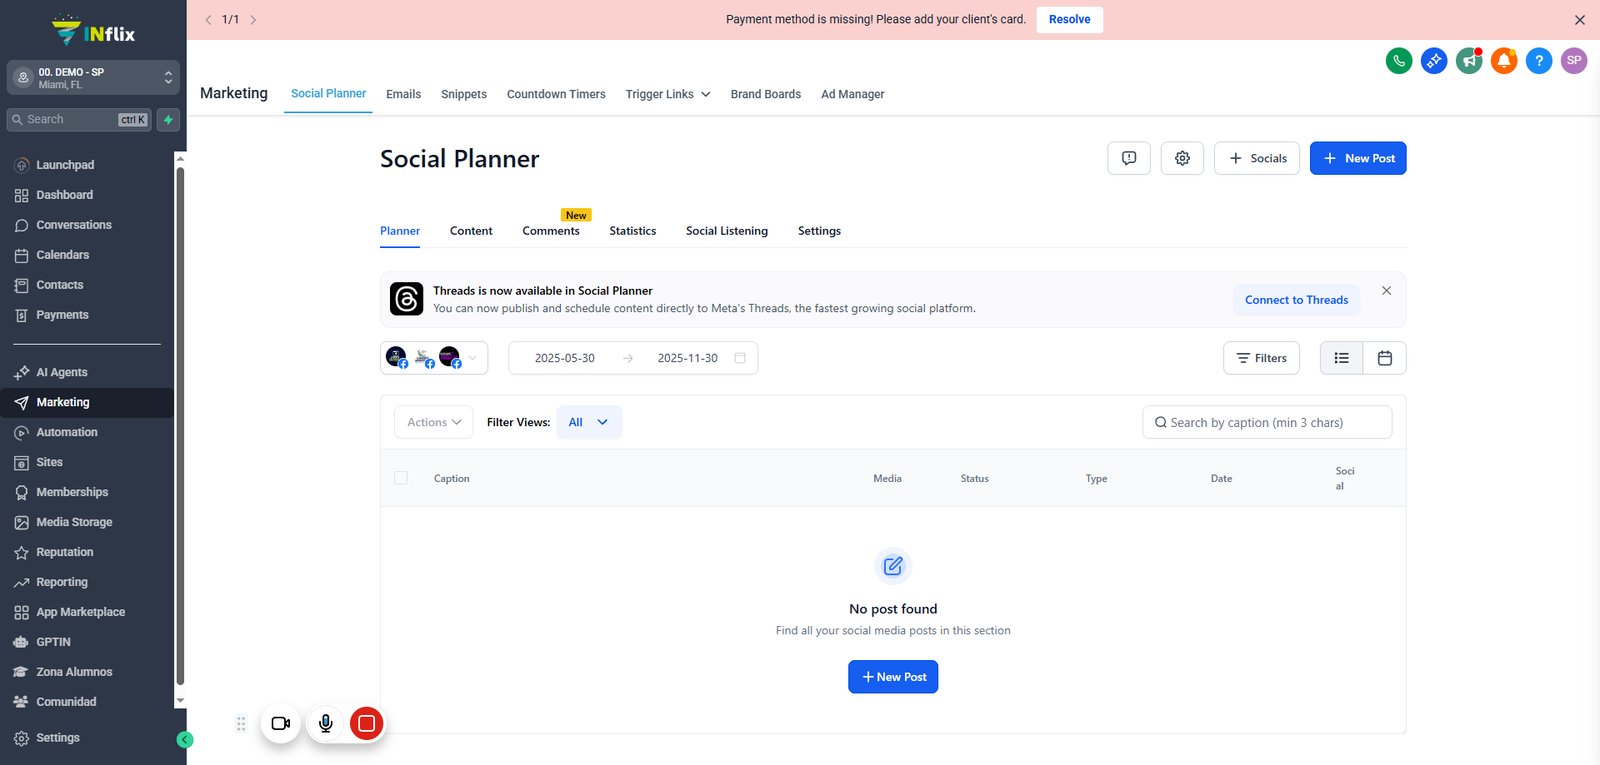Go to the Emails menu item
Image resolution: width=1600 pixels, height=765 pixels.
tap(403, 94)
